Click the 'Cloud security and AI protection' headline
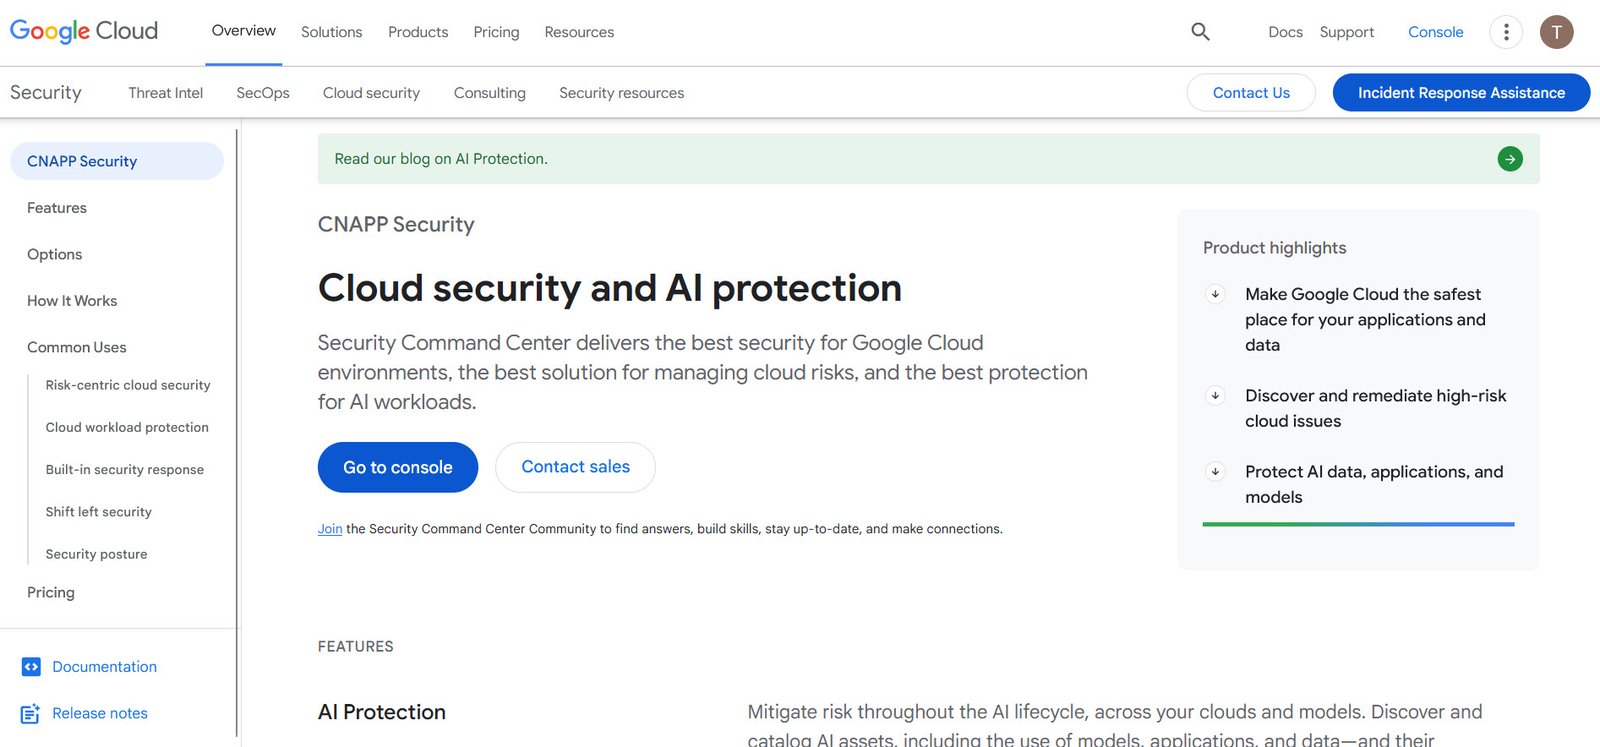 [610, 288]
